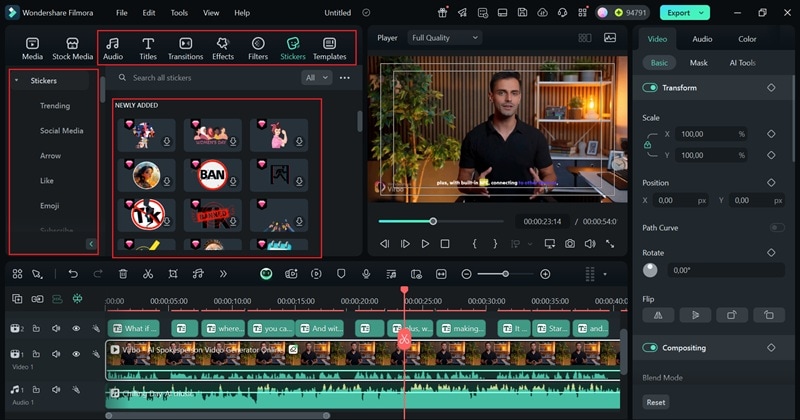
Task: Open the Filters tab
Action: (258, 49)
